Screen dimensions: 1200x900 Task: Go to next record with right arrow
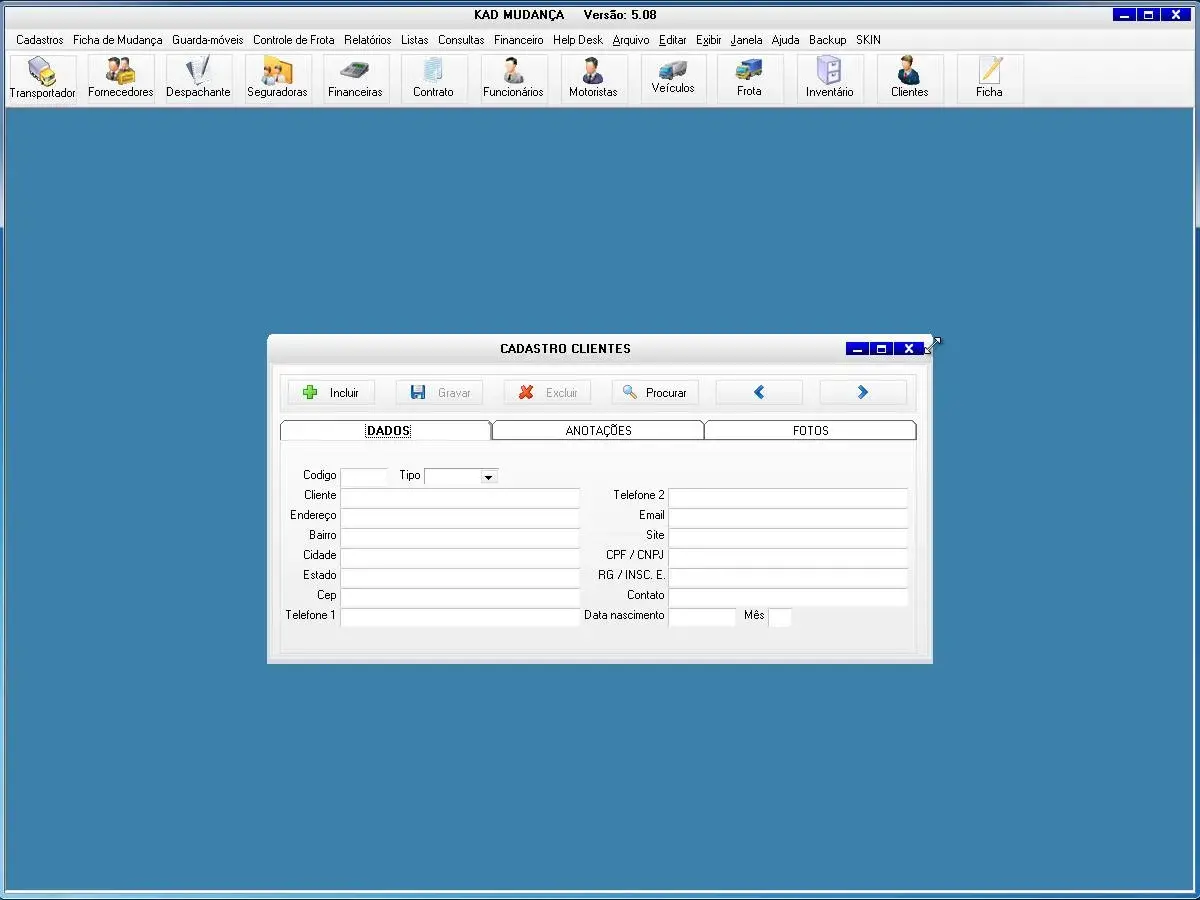click(863, 392)
